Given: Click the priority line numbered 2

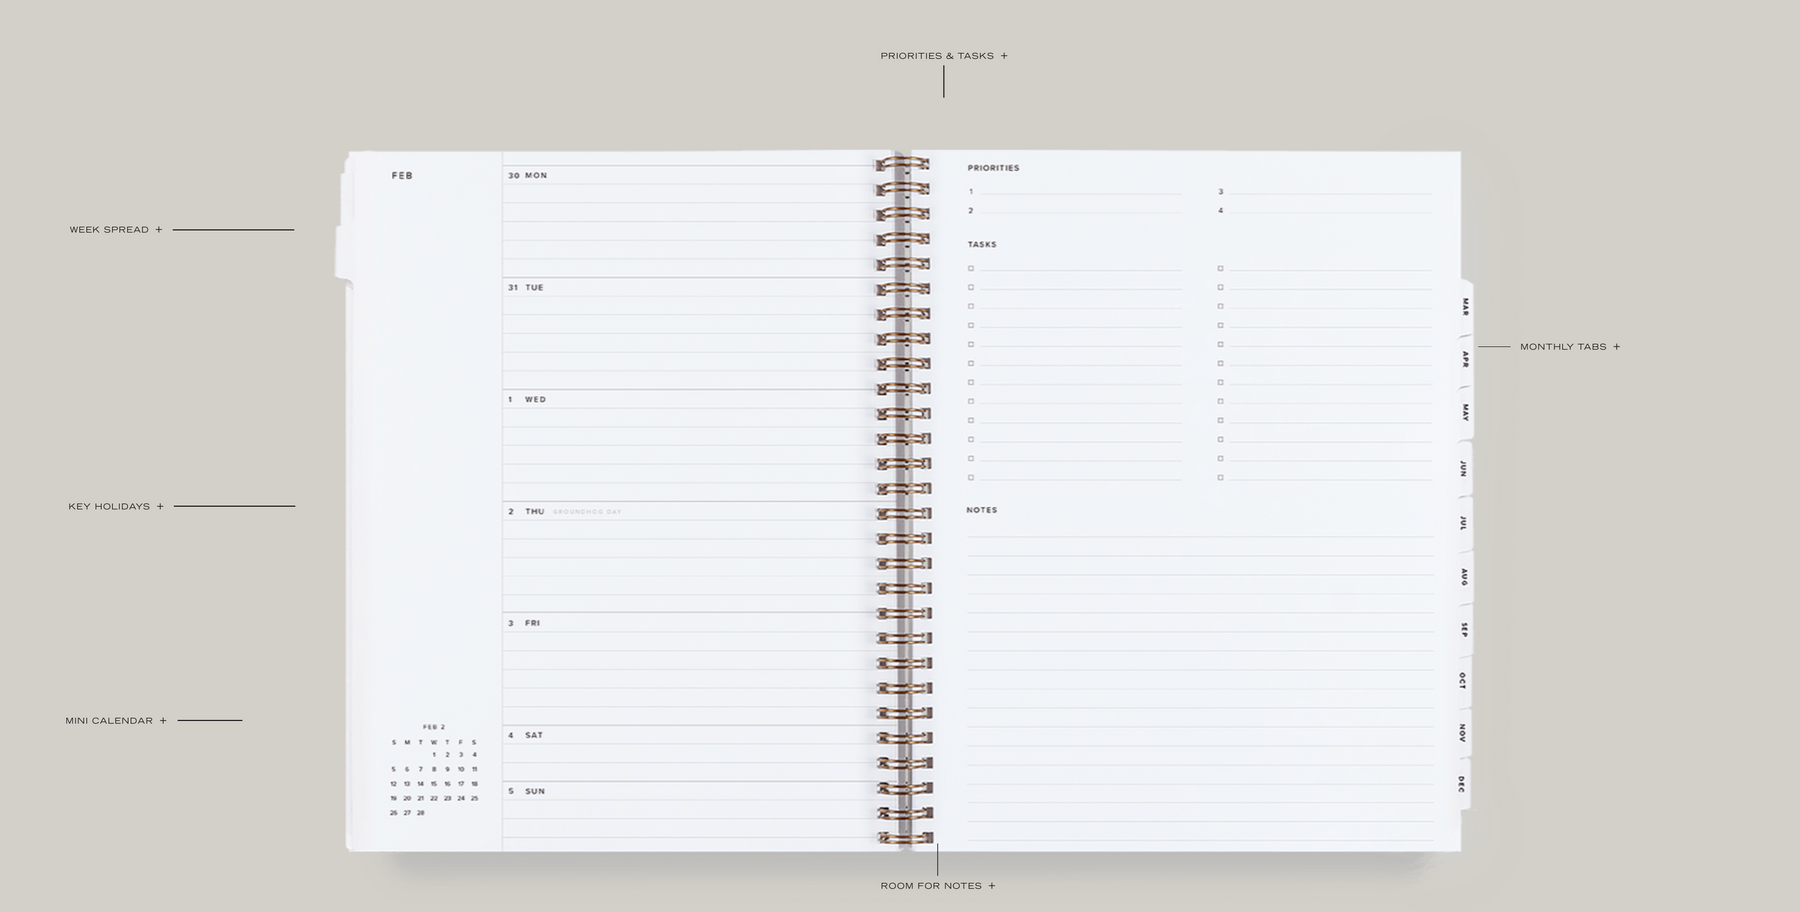Looking at the screenshot, I should click(1074, 211).
